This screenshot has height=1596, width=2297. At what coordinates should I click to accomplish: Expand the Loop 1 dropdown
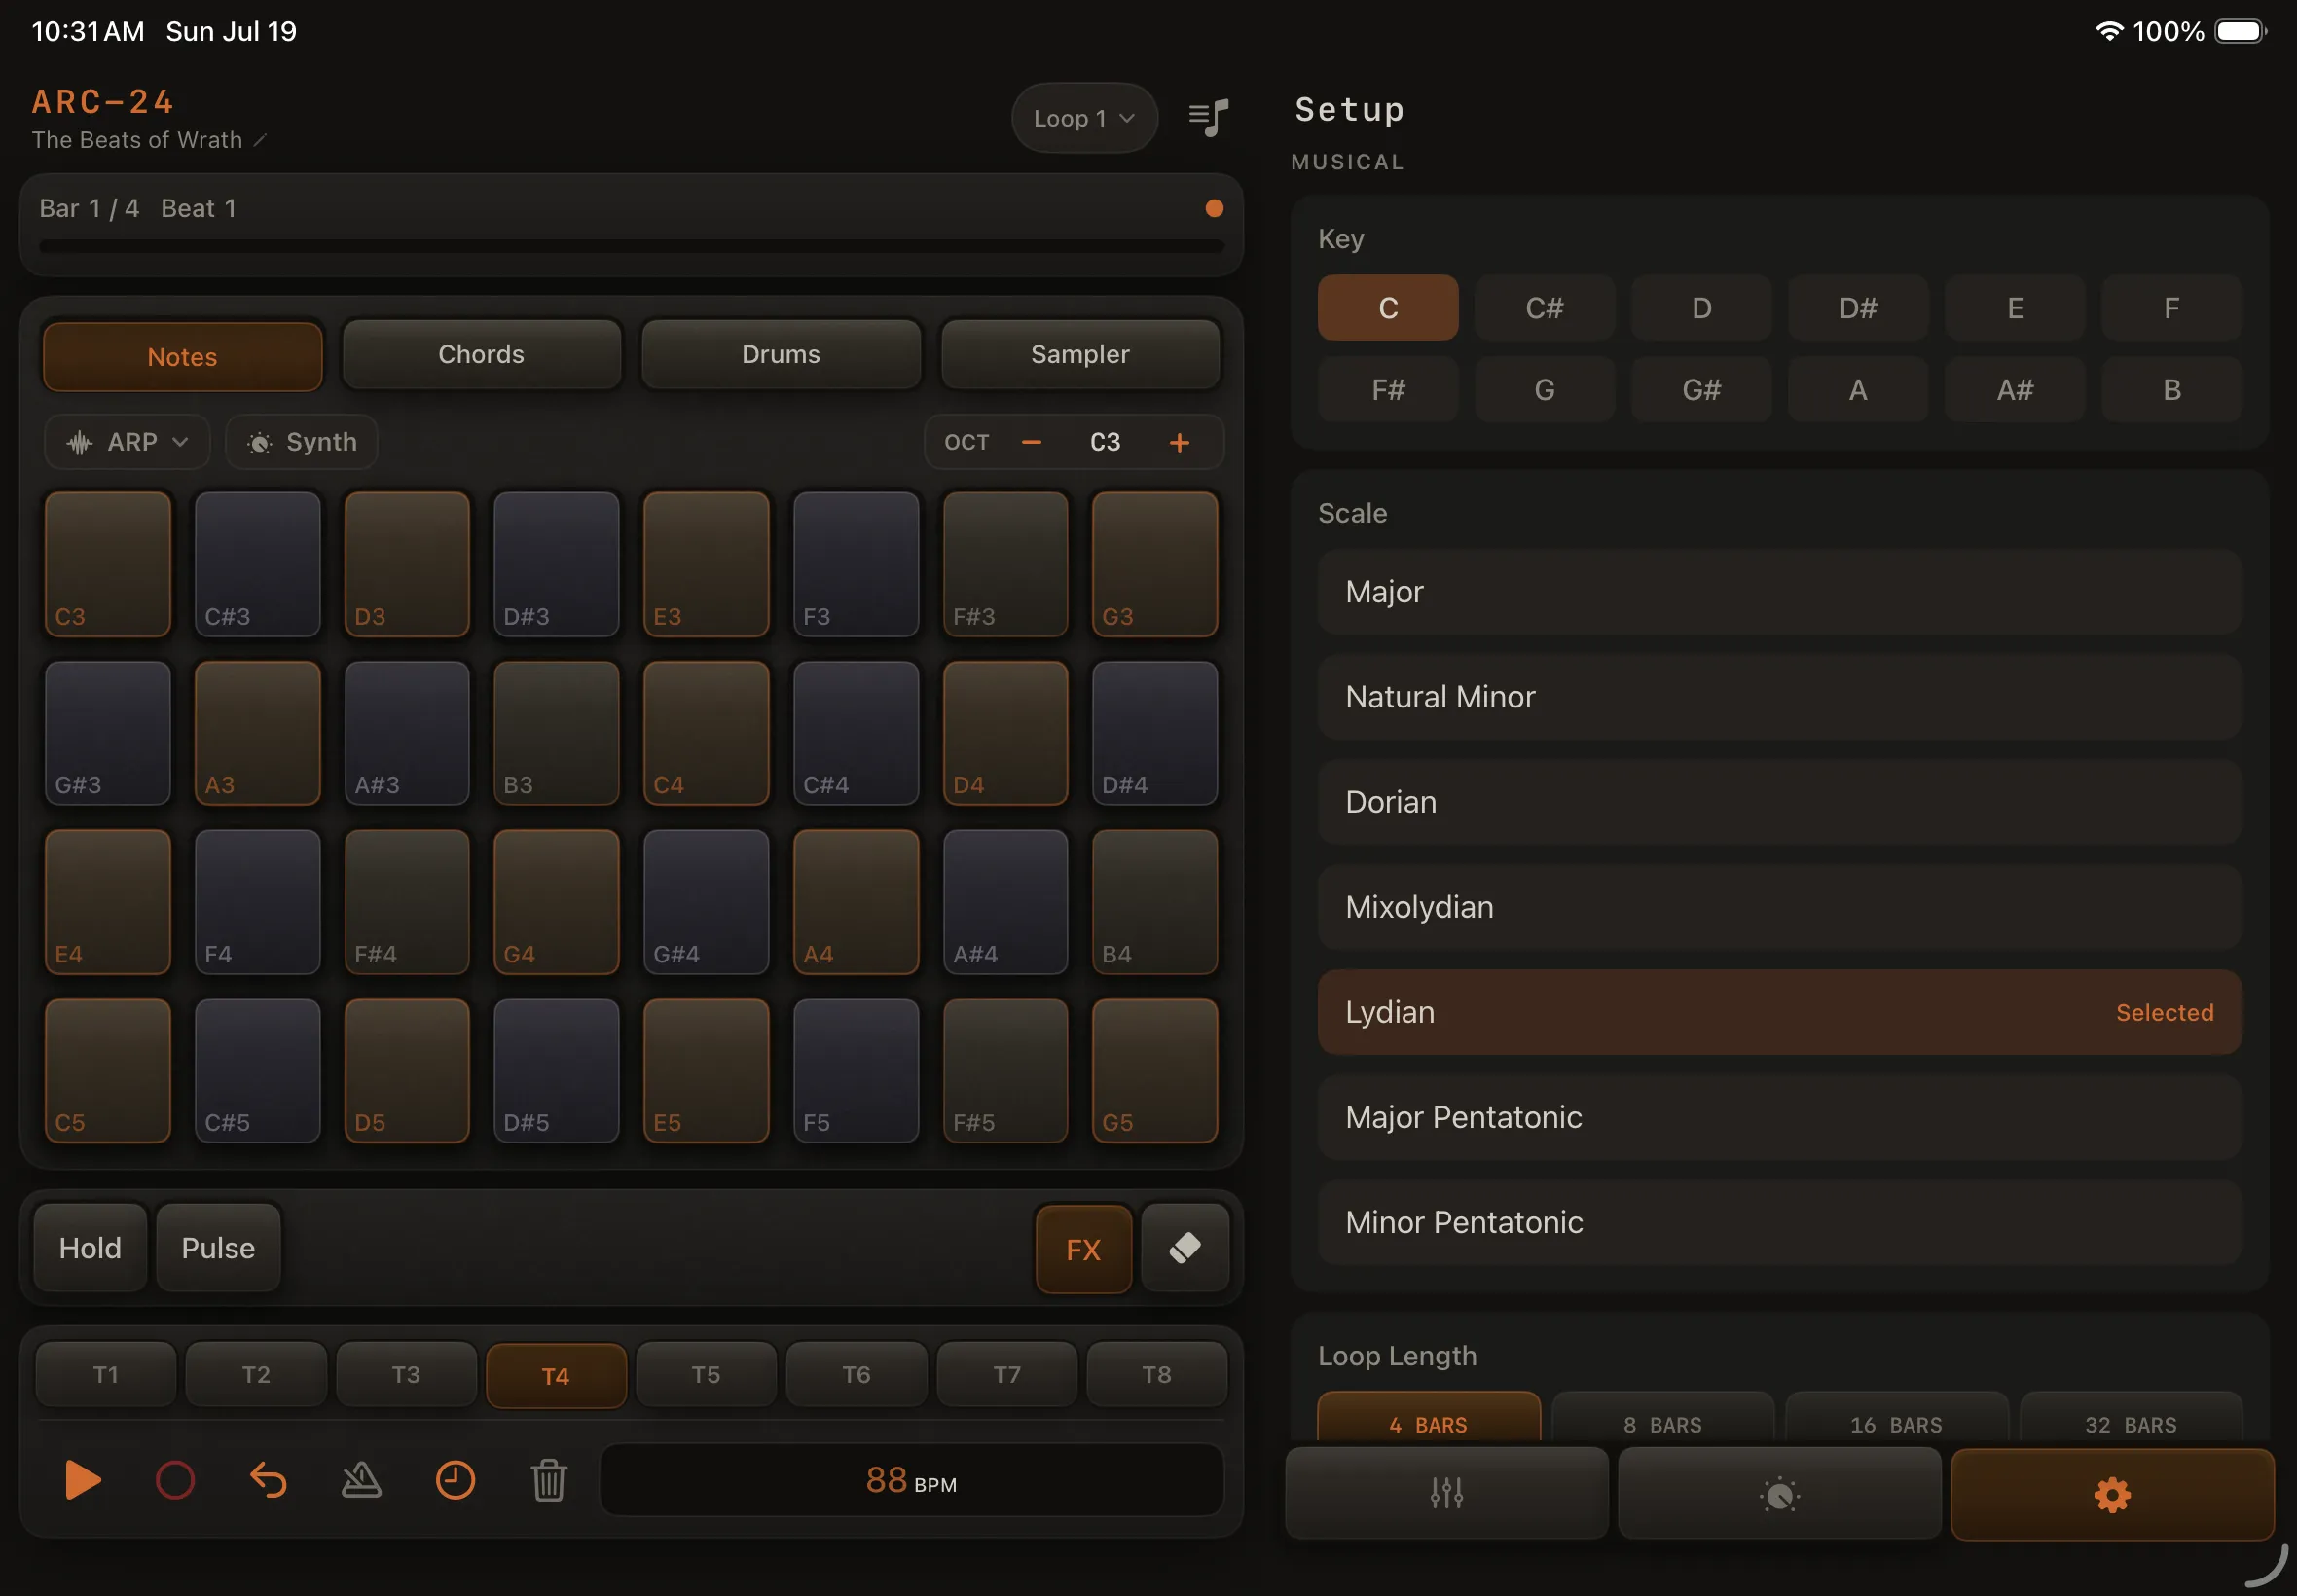pyautogui.click(x=1084, y=118)
